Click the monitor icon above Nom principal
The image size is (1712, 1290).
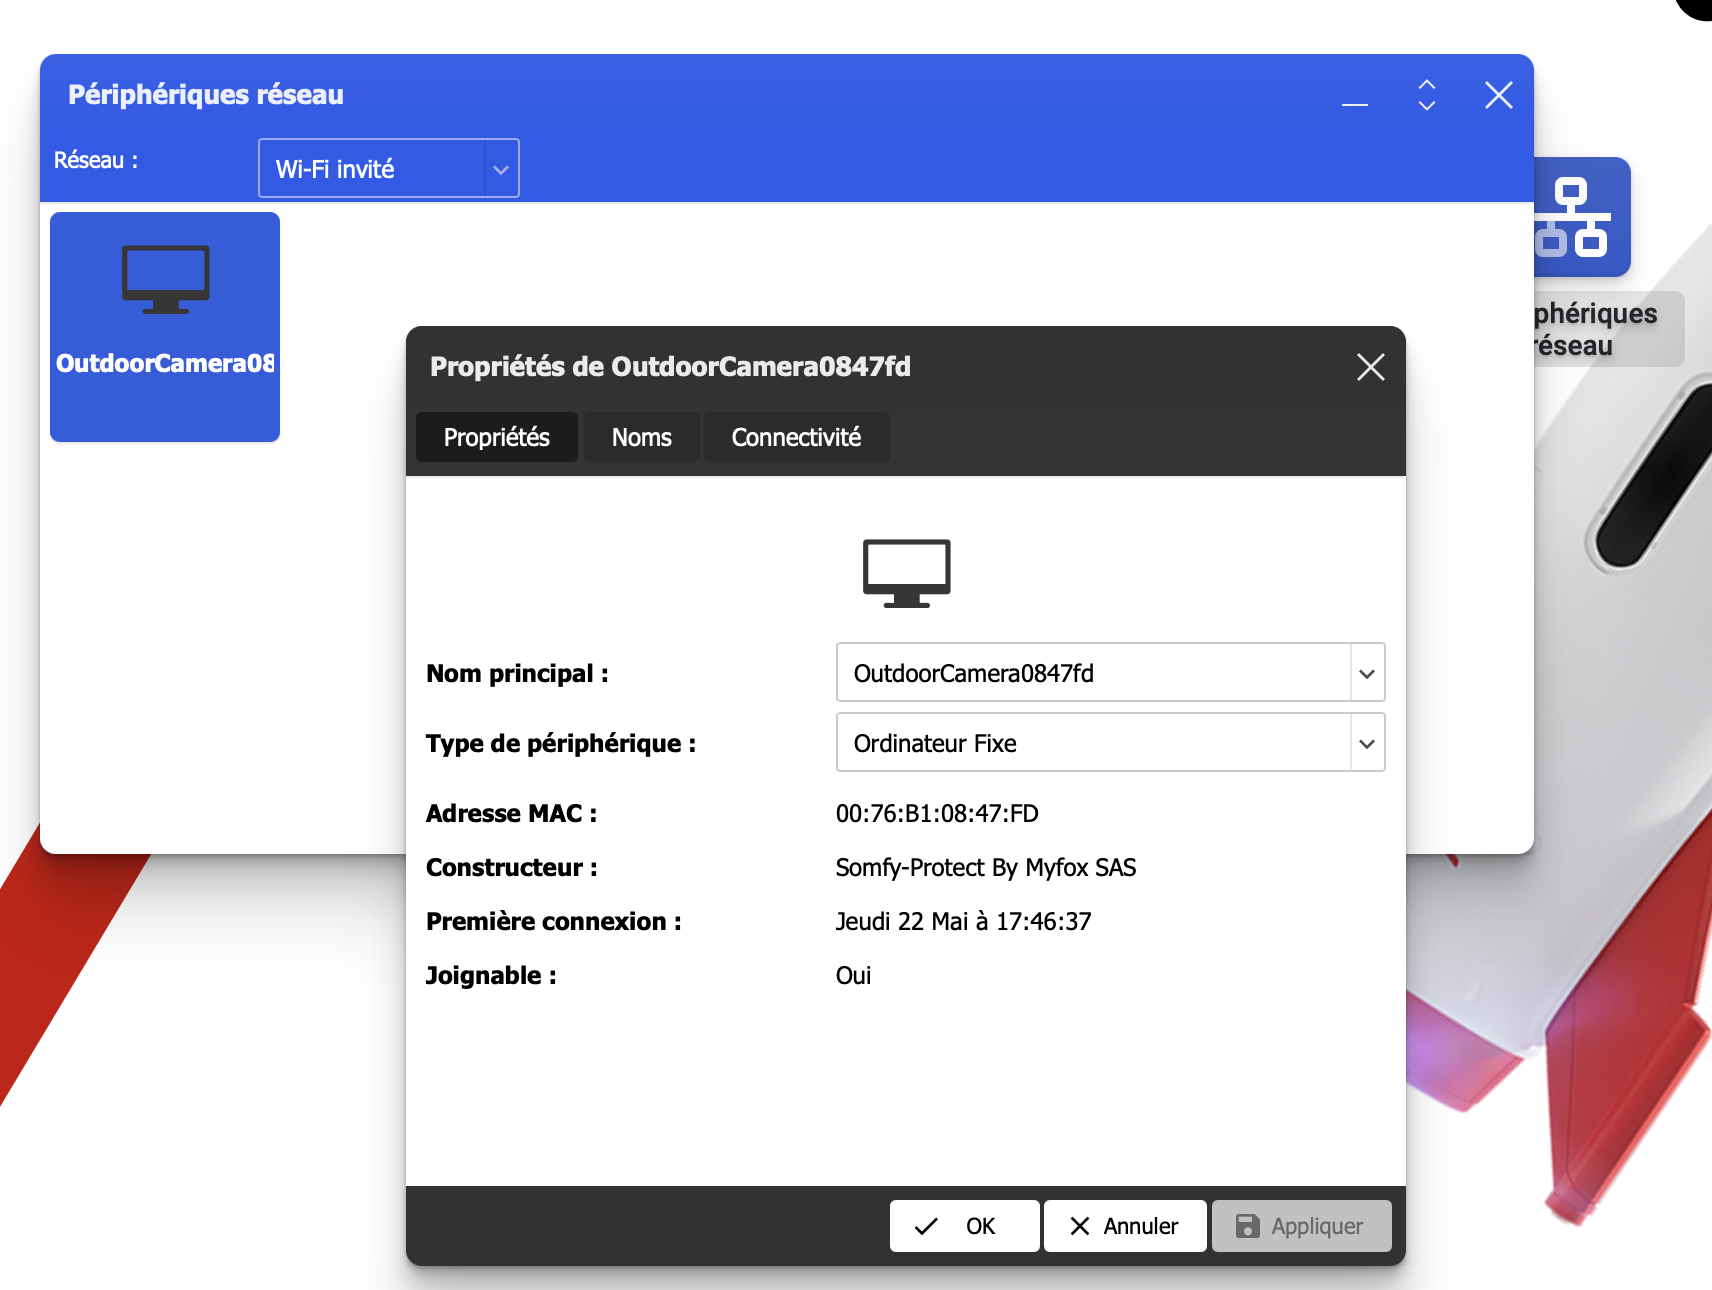(906, 573)
